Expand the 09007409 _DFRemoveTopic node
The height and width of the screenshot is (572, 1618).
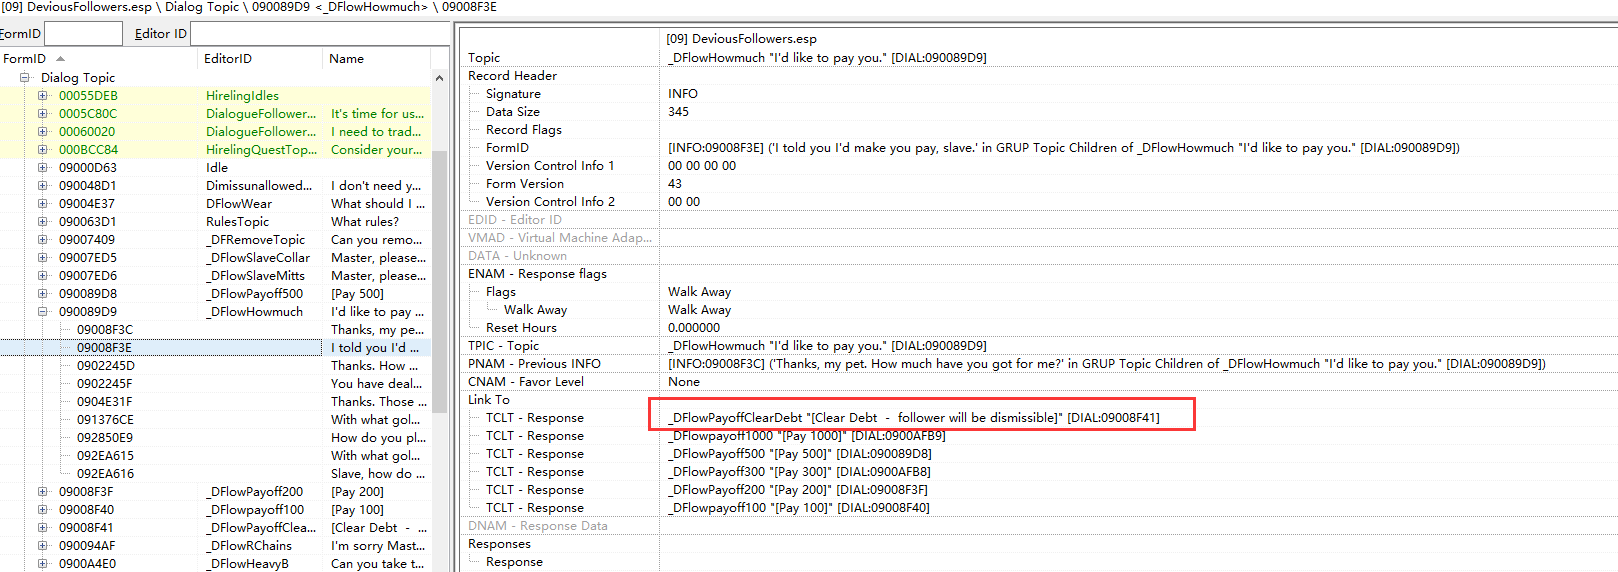coord(43,239)
